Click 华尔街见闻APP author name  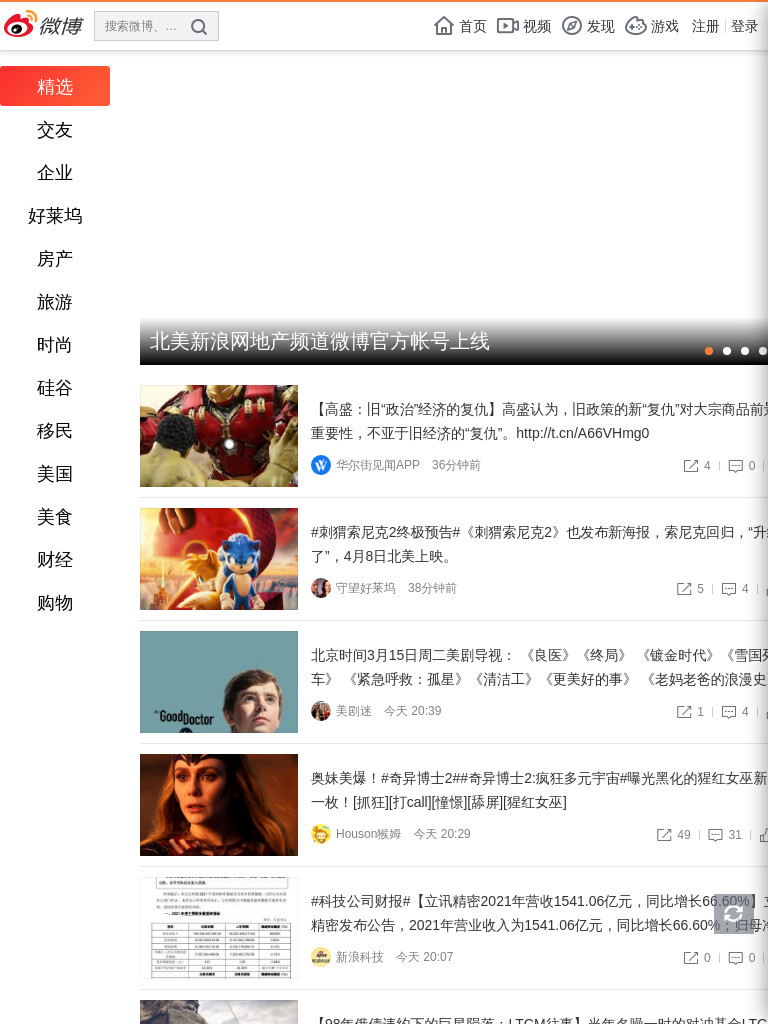pyautogui.click(x=377, y=465)
